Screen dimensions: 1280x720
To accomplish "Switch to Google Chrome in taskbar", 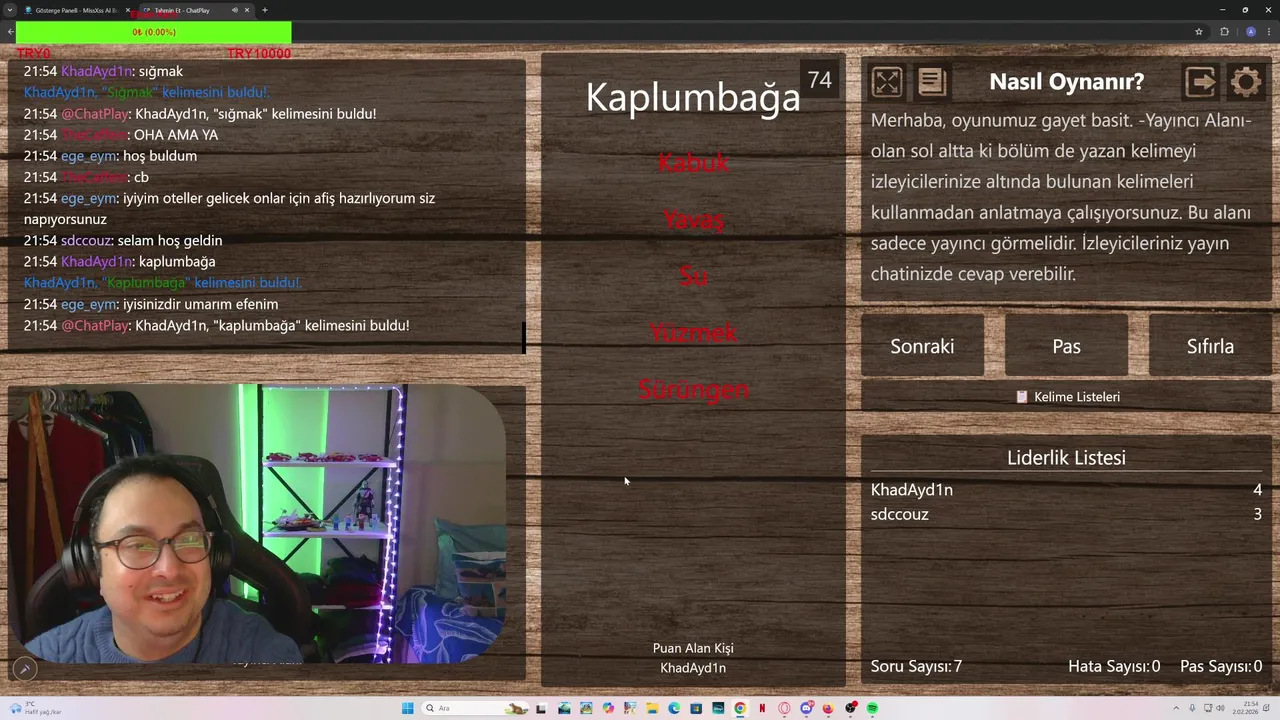I will pos(740,708).
